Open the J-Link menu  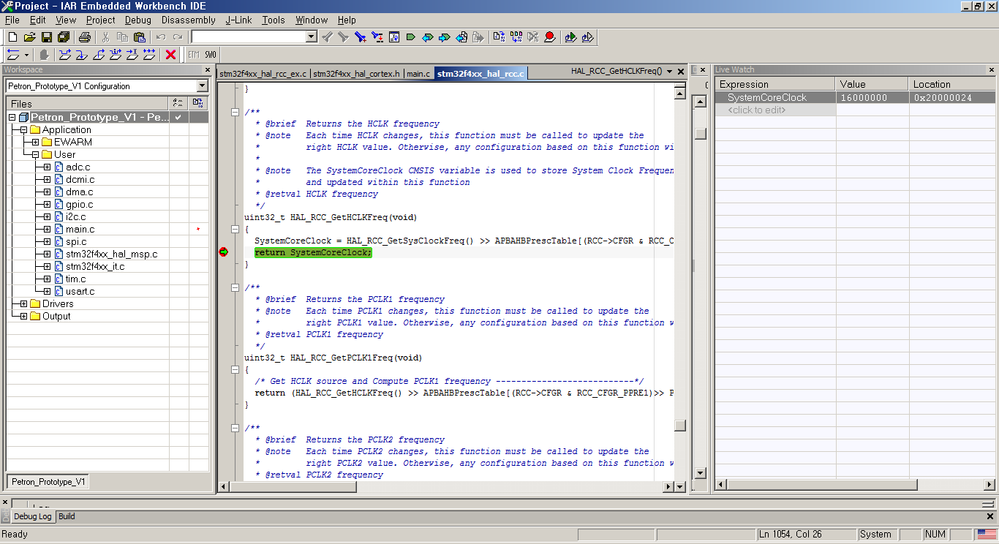pyautogui.click(x=239, y=20)
